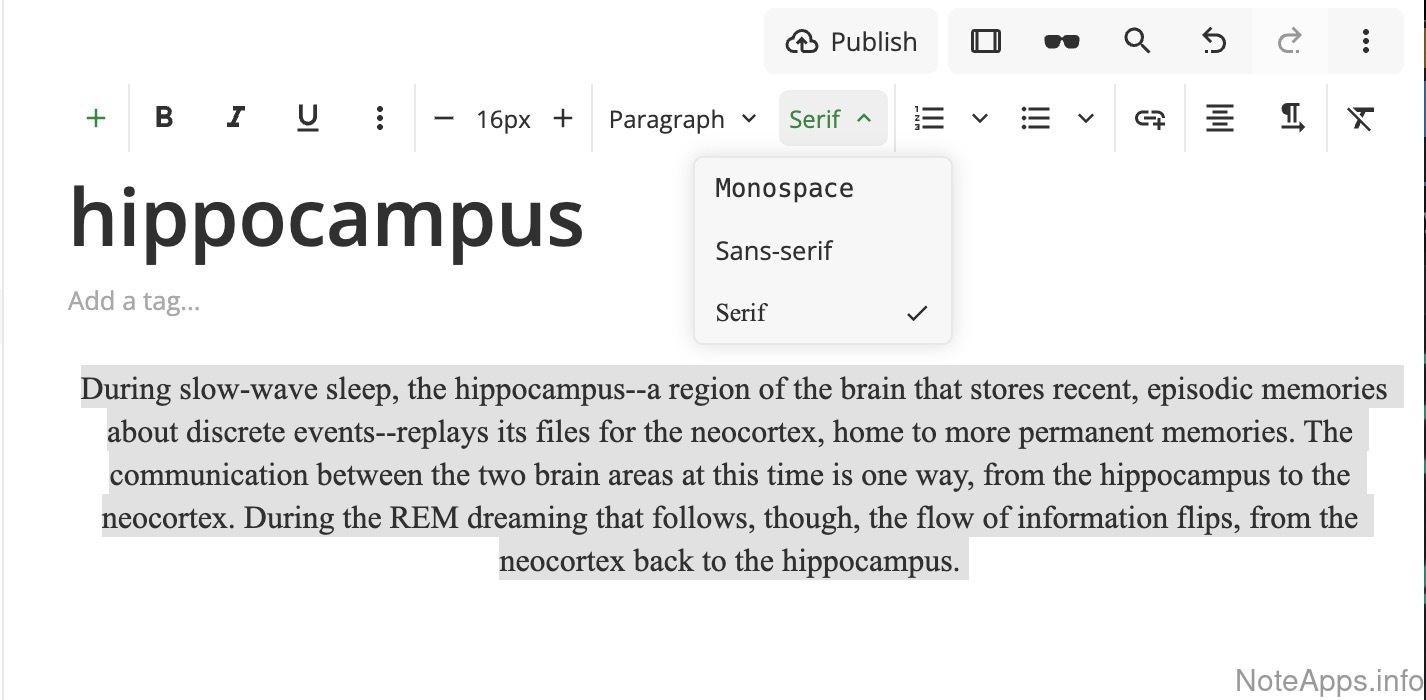Screen dimensions: 1426x700
Task: Open text alignment options
Action: pos(1220,119)
